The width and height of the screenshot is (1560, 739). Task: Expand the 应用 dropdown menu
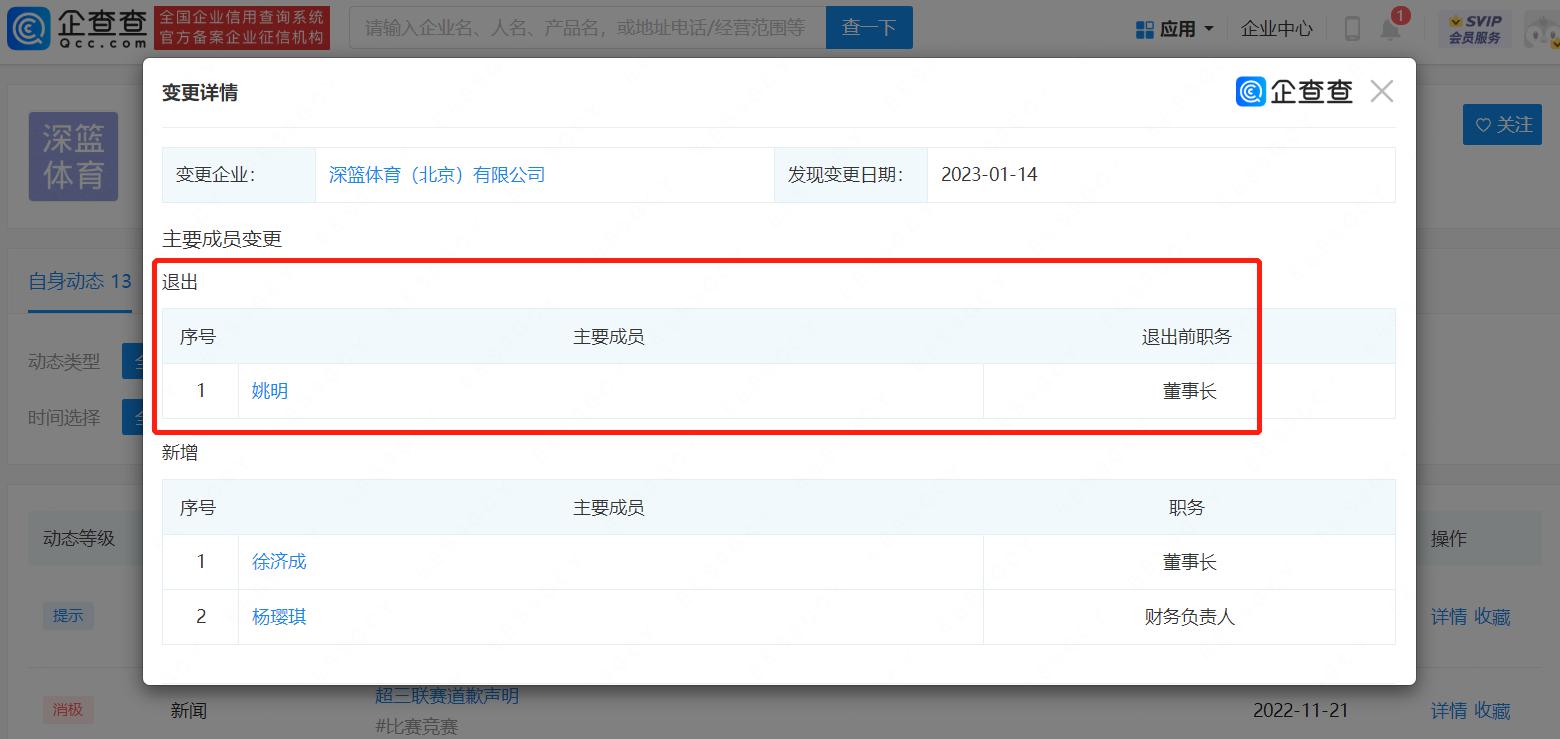click(x=1176, y=29)
